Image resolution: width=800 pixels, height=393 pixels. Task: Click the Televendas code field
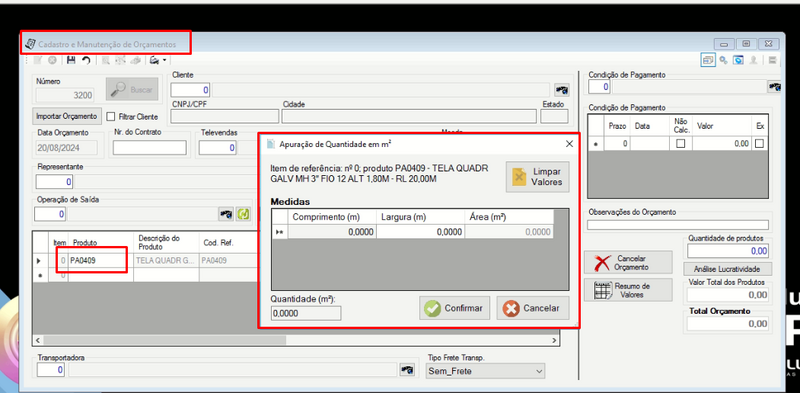click(218, 148)
